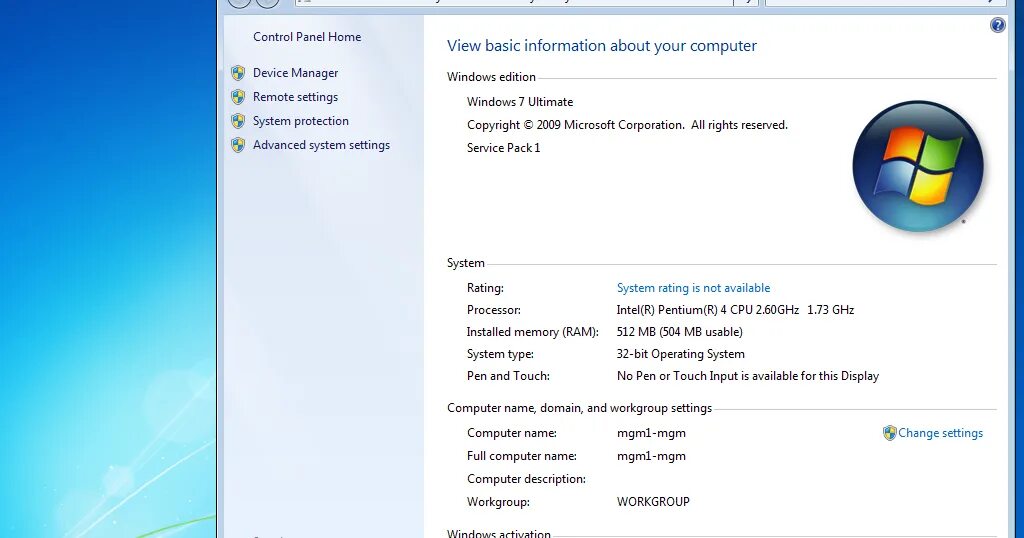Click the No Pen or Touch Input value

click(x=748, y=376)
